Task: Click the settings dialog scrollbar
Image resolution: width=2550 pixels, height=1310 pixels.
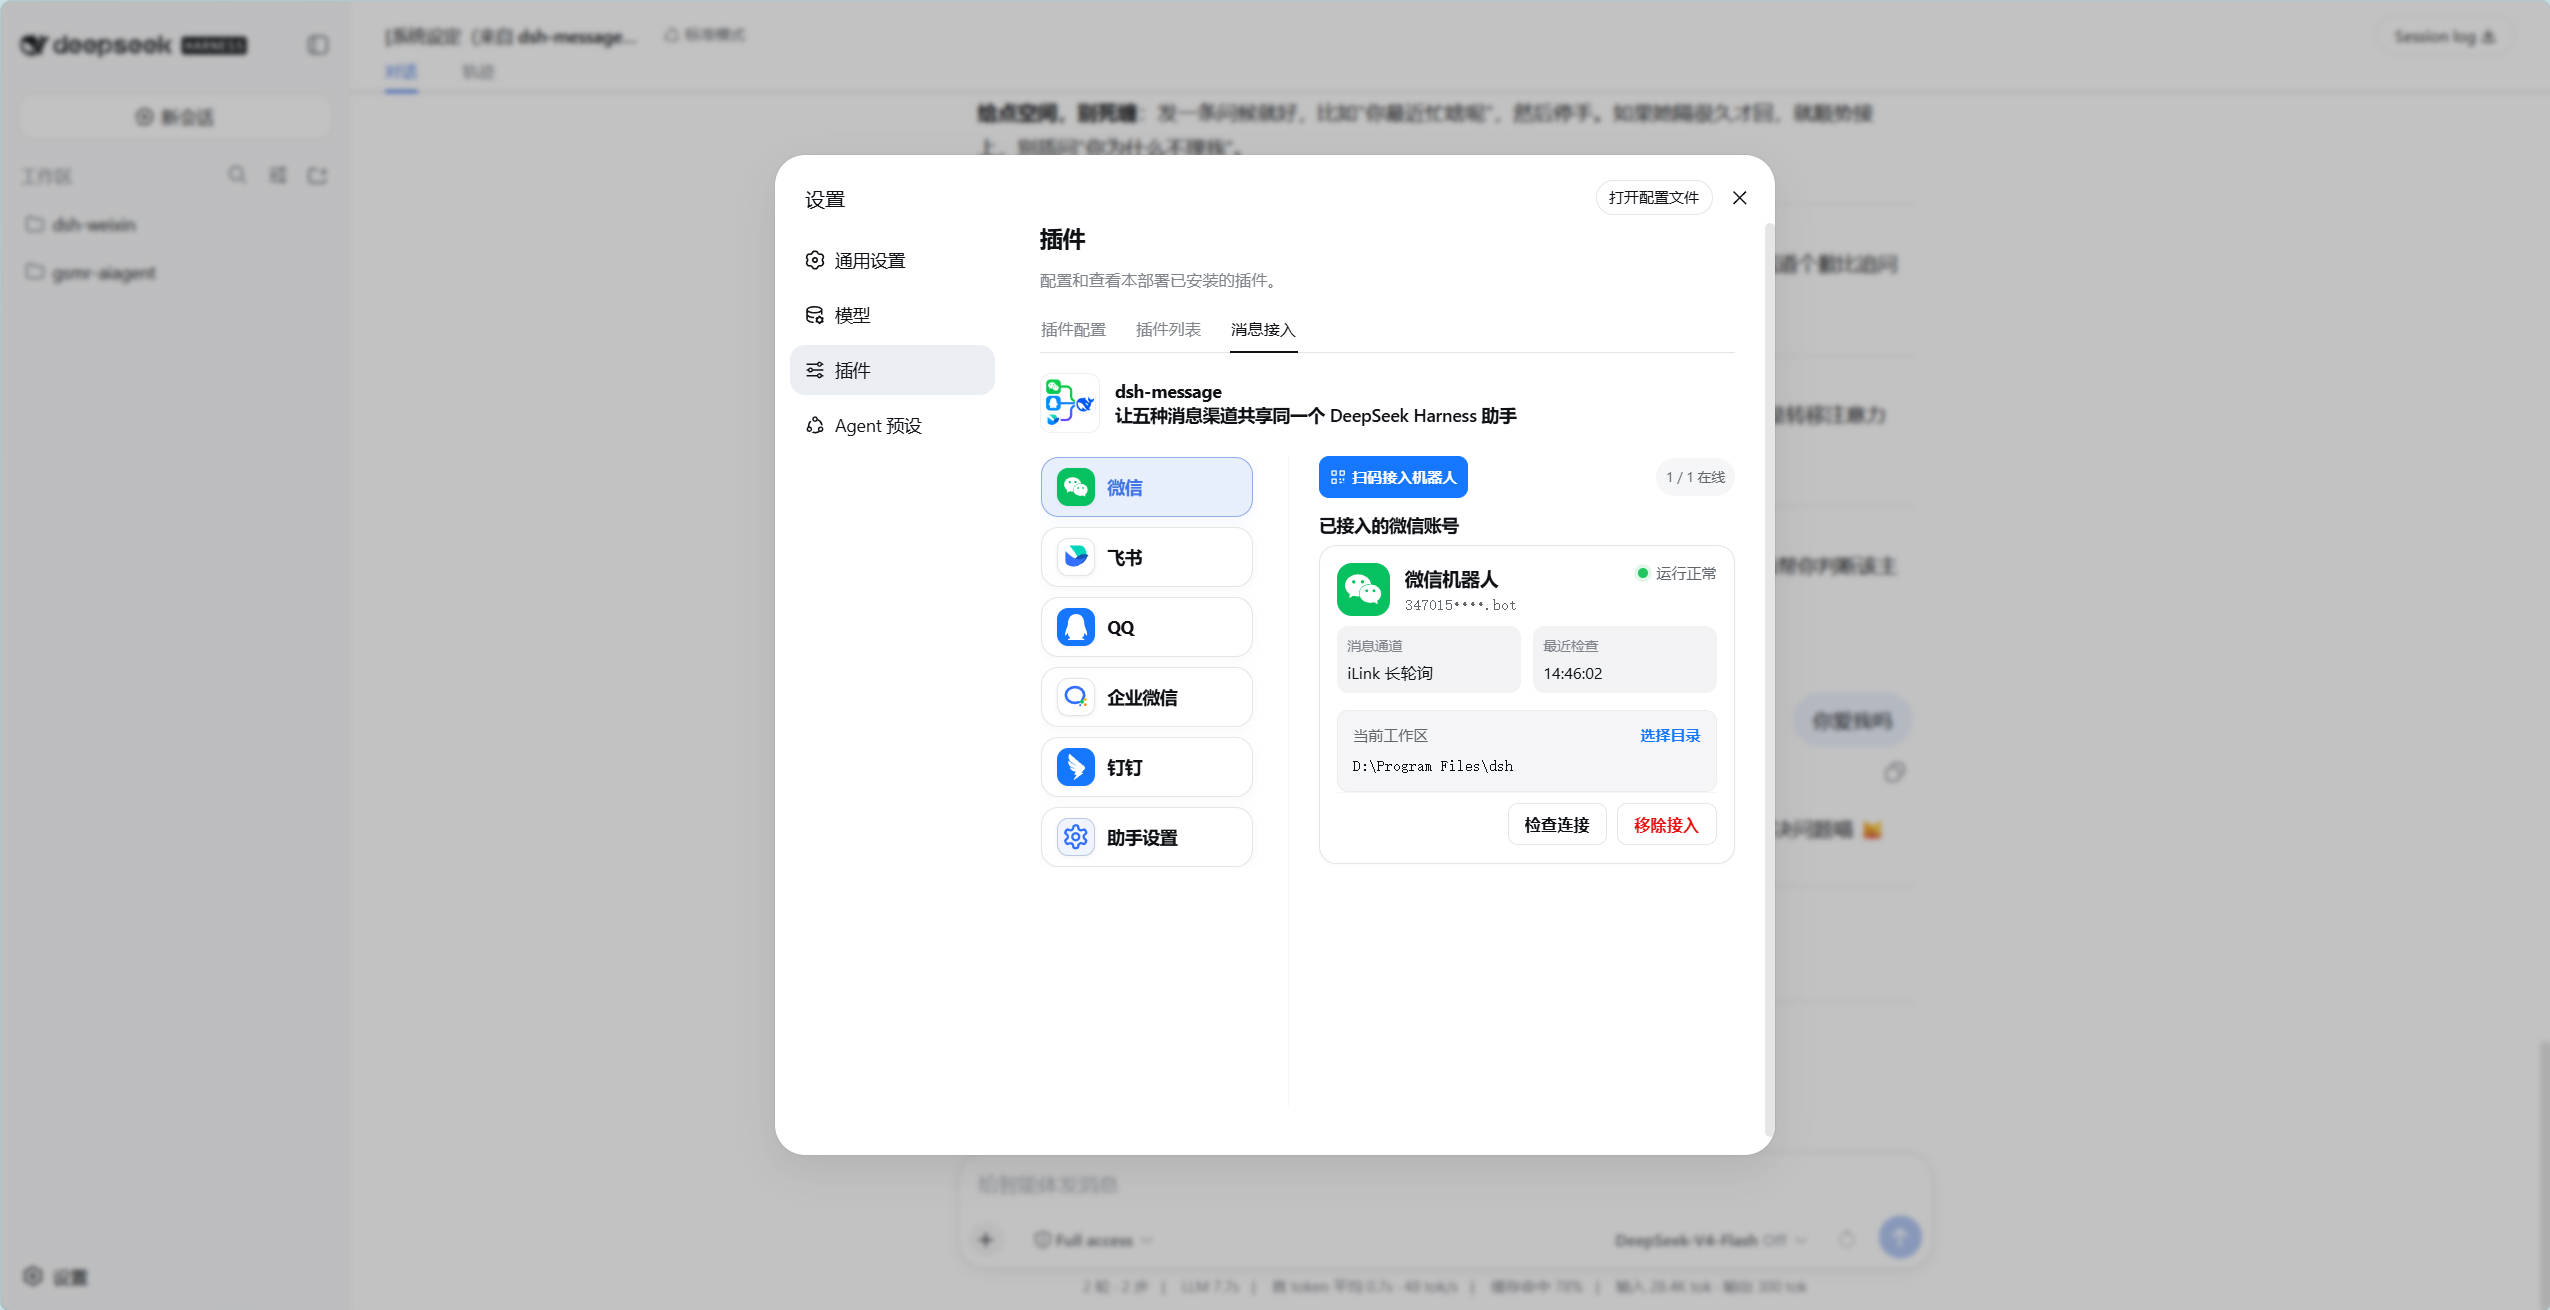Action: pos(1769,680)
